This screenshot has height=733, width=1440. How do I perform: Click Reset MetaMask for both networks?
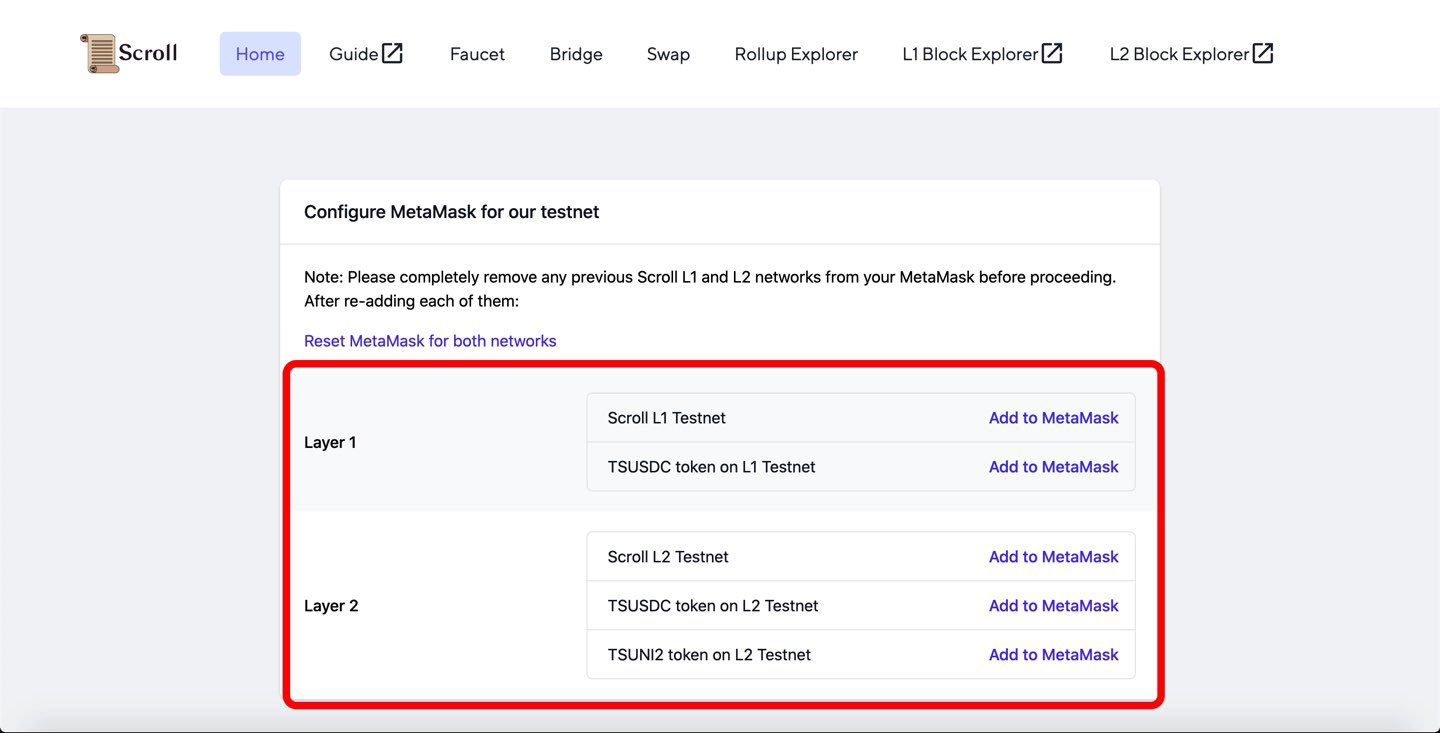pyautogui.click(x=430, y=341)
